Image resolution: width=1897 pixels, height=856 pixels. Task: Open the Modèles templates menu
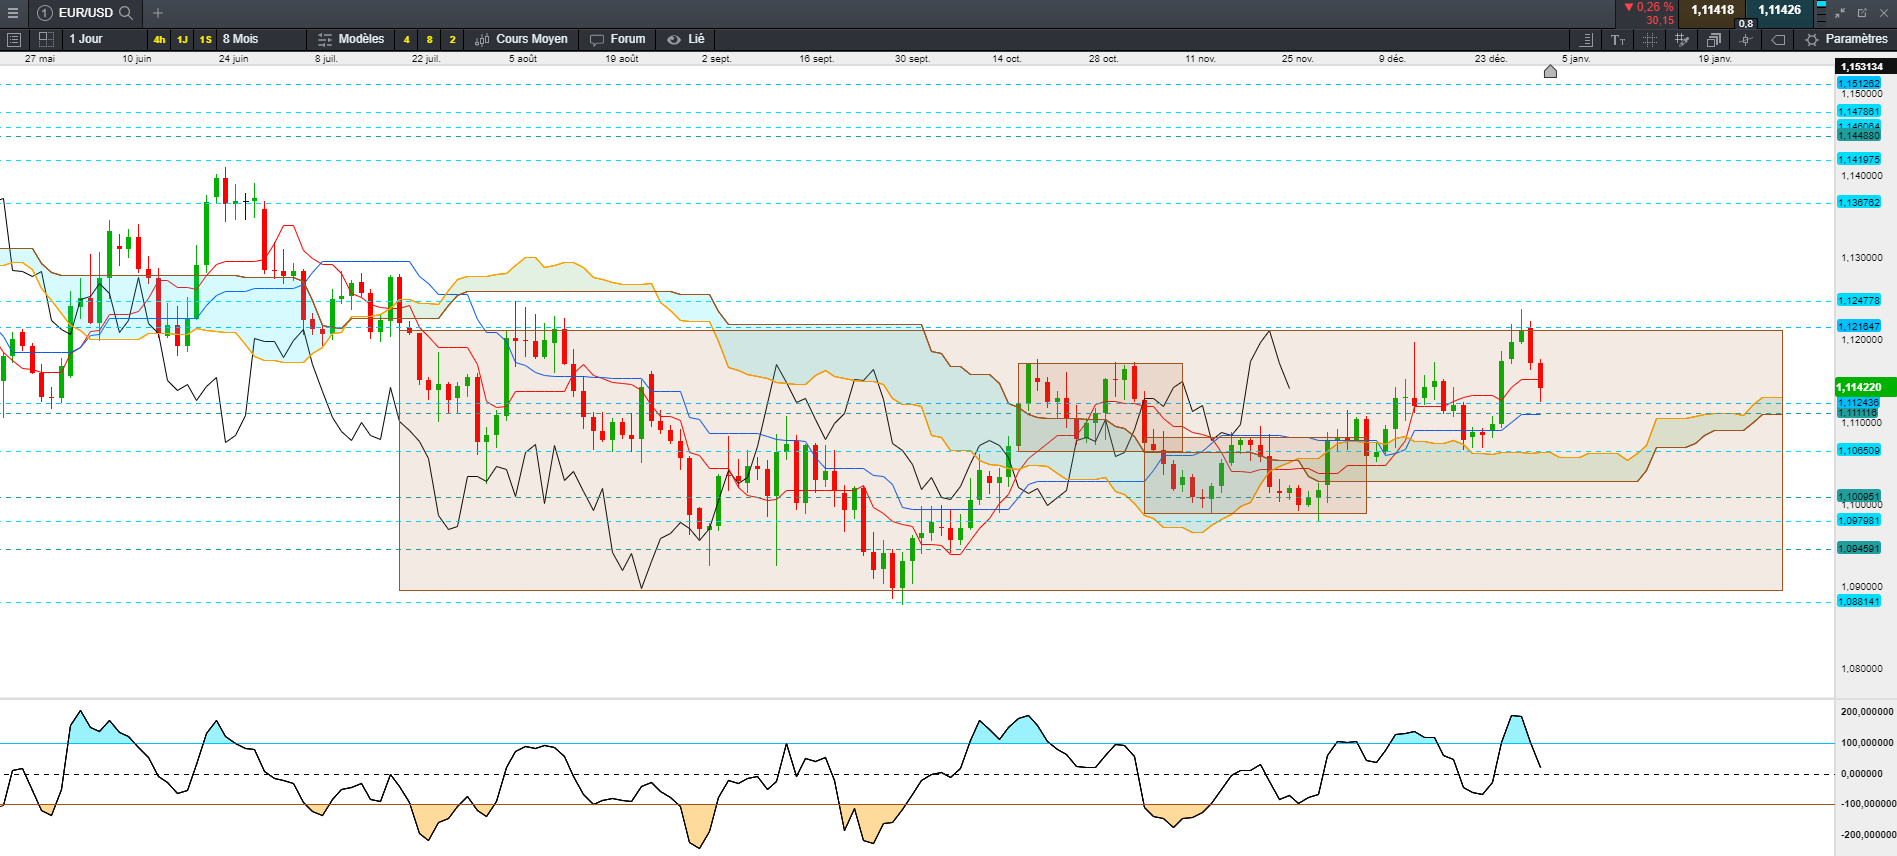pyautogui.click(x=351, y=39)
